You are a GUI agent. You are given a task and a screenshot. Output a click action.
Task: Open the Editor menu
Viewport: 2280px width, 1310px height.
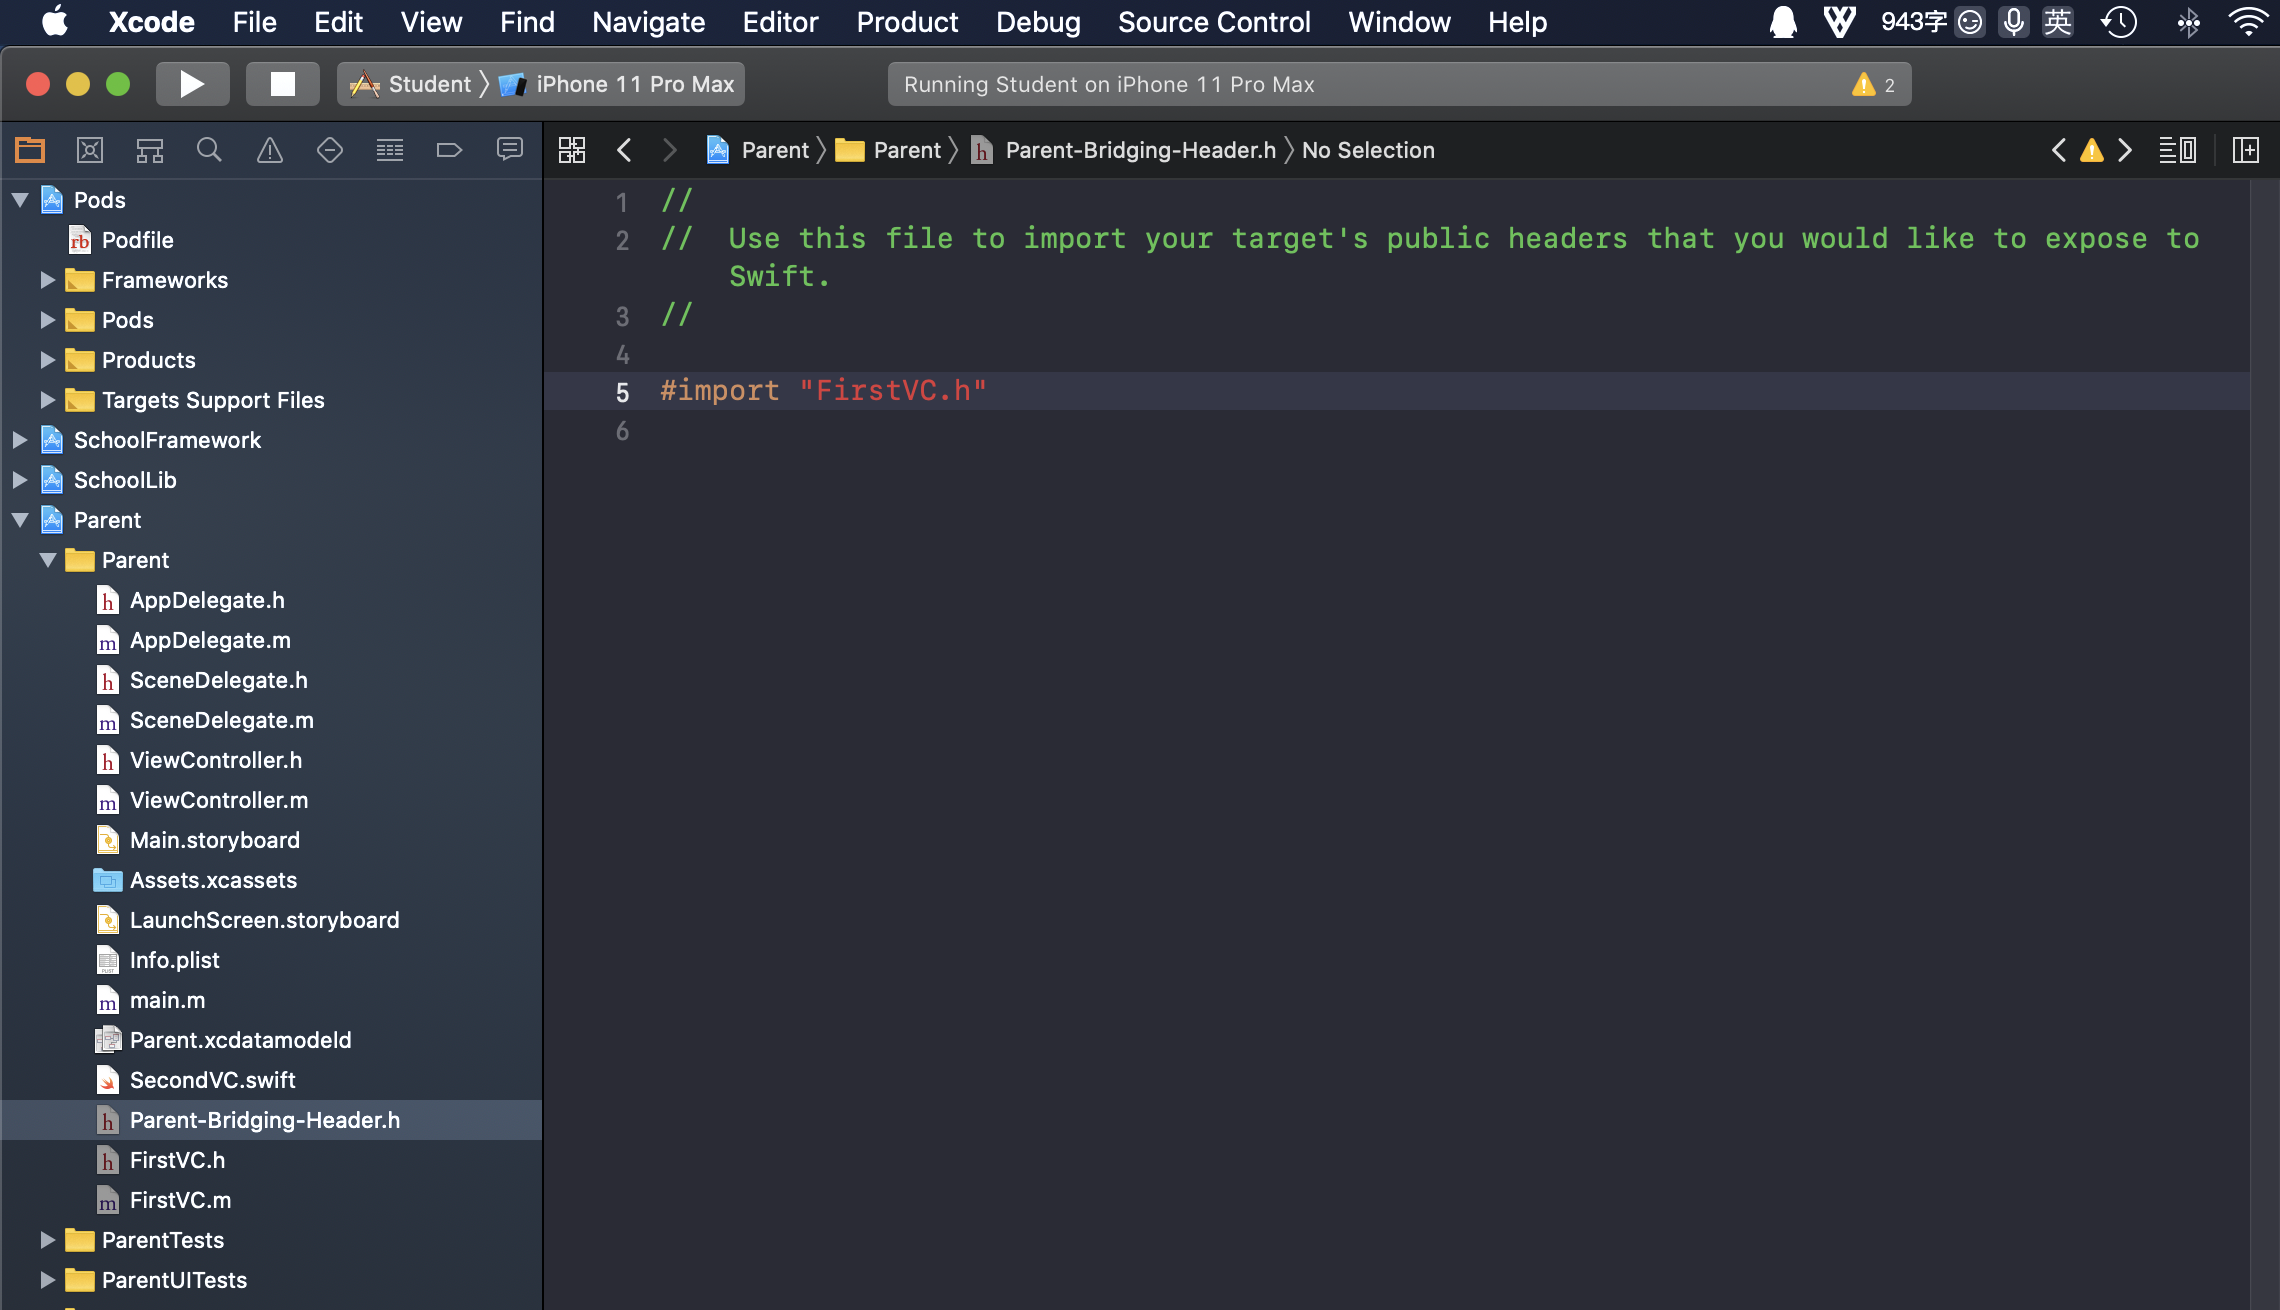click(x=780, y=22)
